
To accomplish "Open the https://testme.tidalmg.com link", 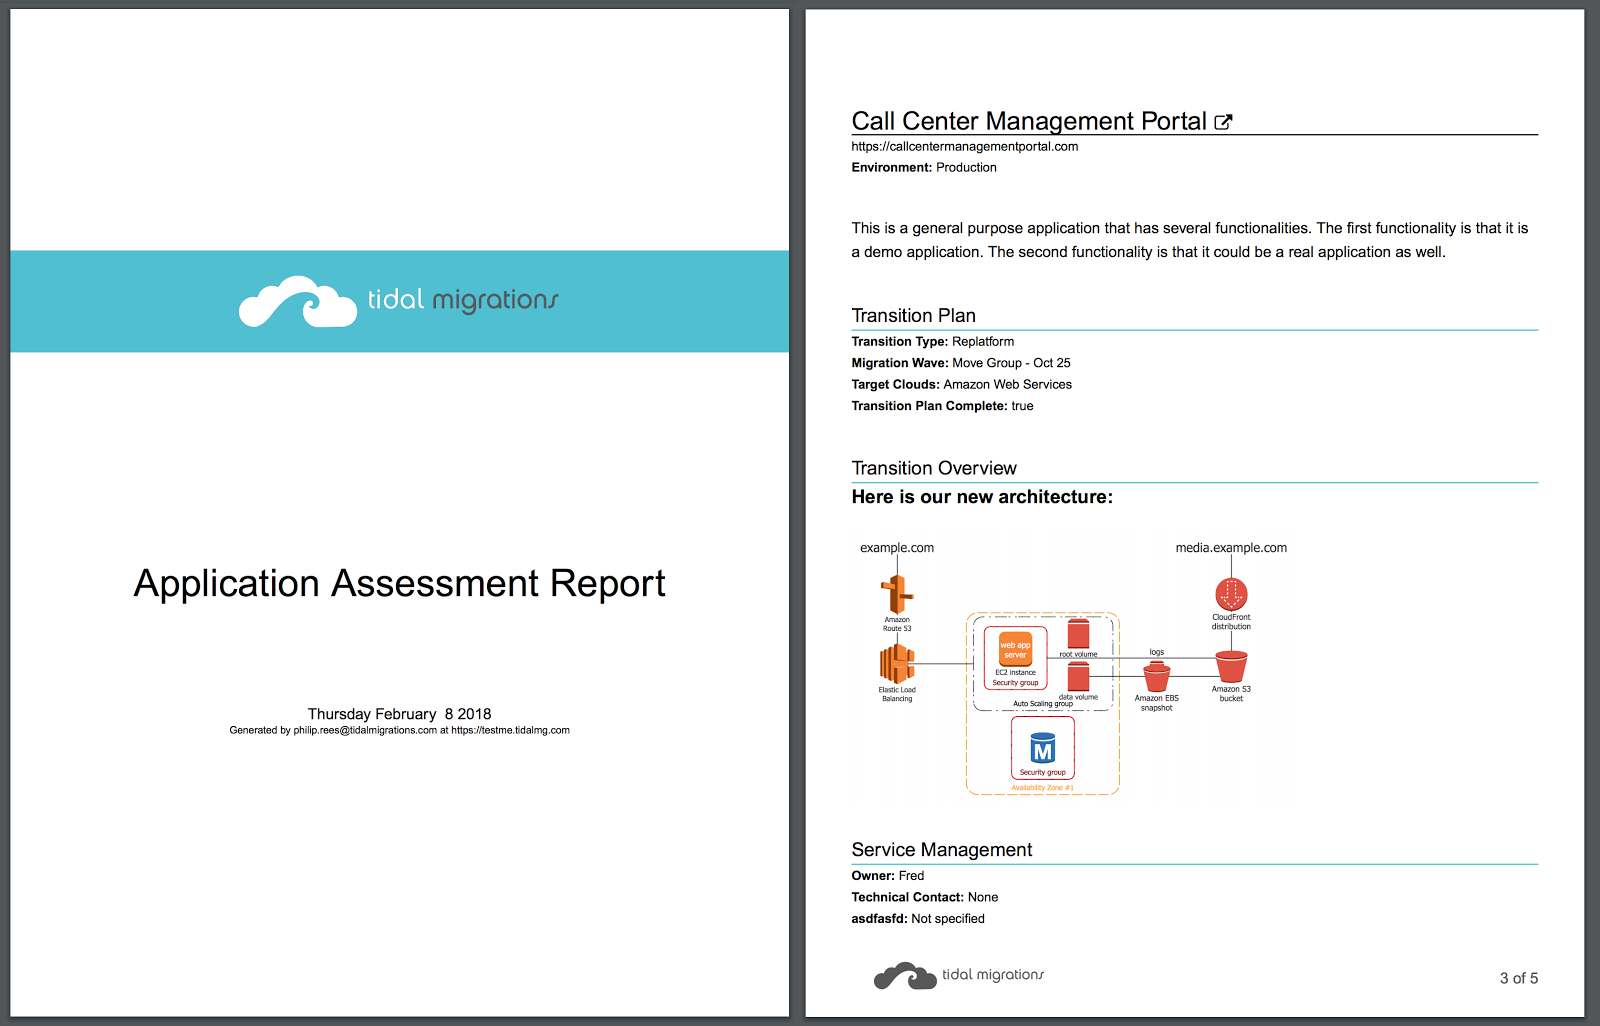I will tap(510, 730).
